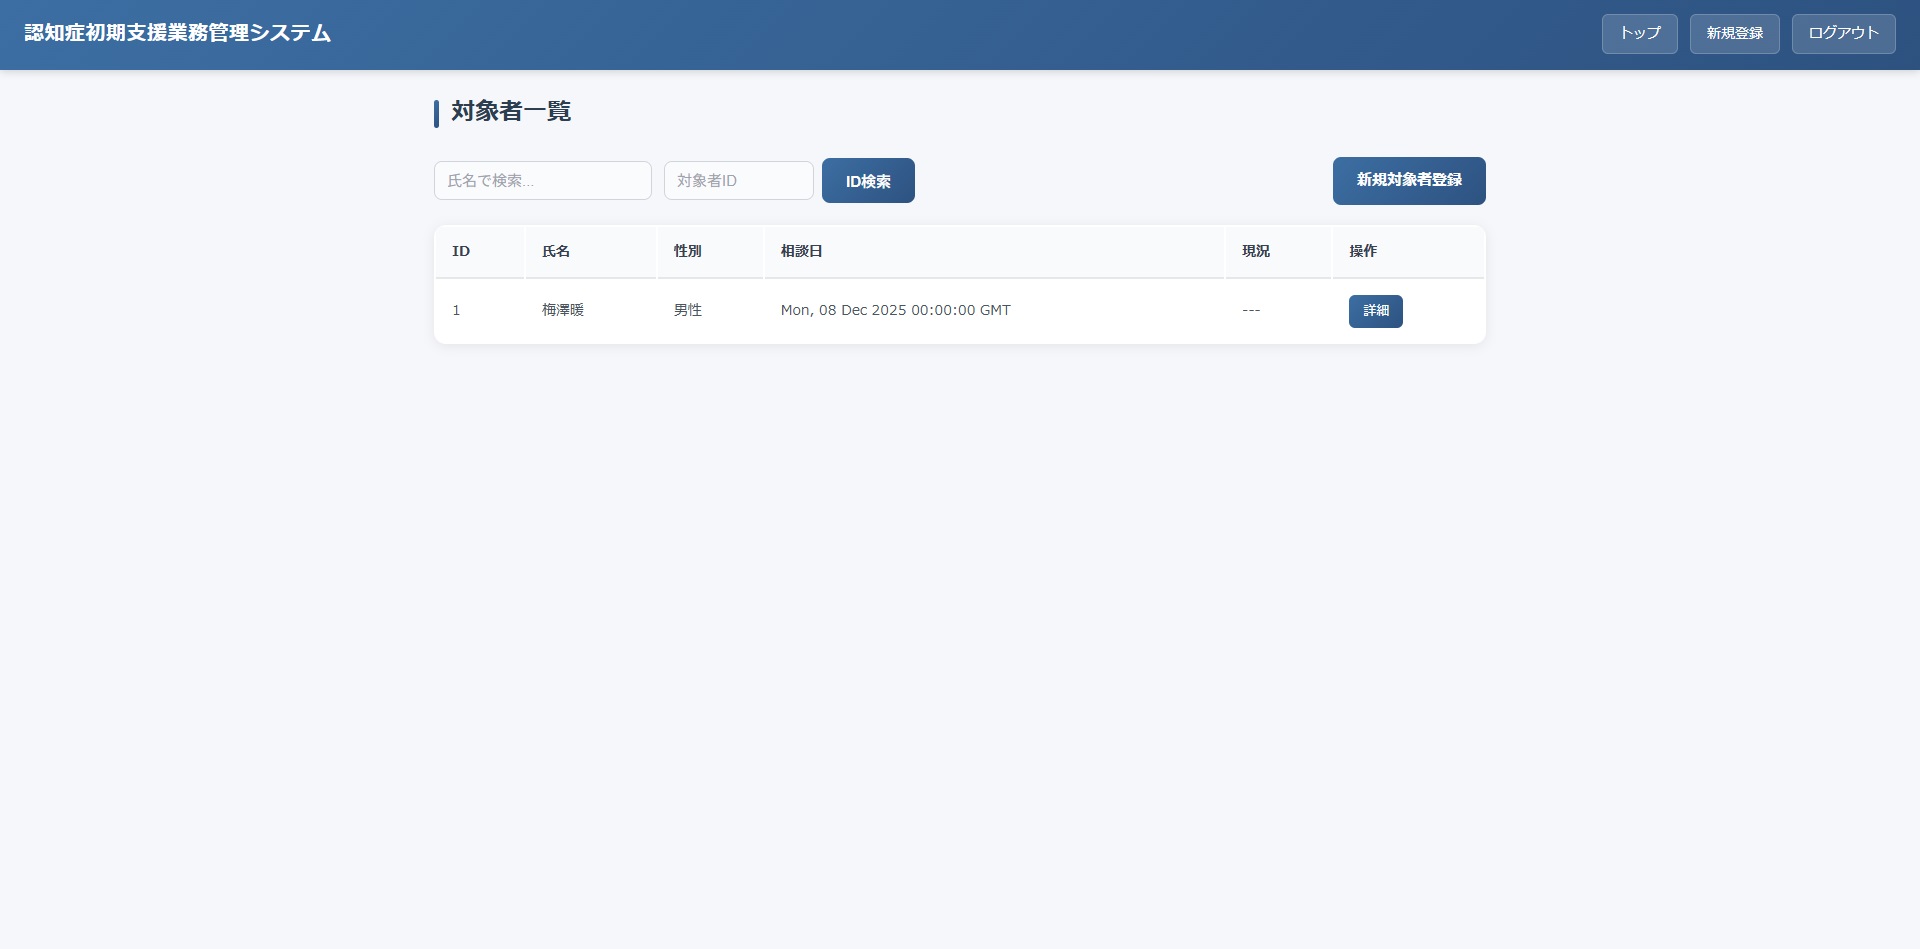Screen dimensions: 1920x949
Task: Focus the 氏名で検索 search field
Action: (542, 181)
